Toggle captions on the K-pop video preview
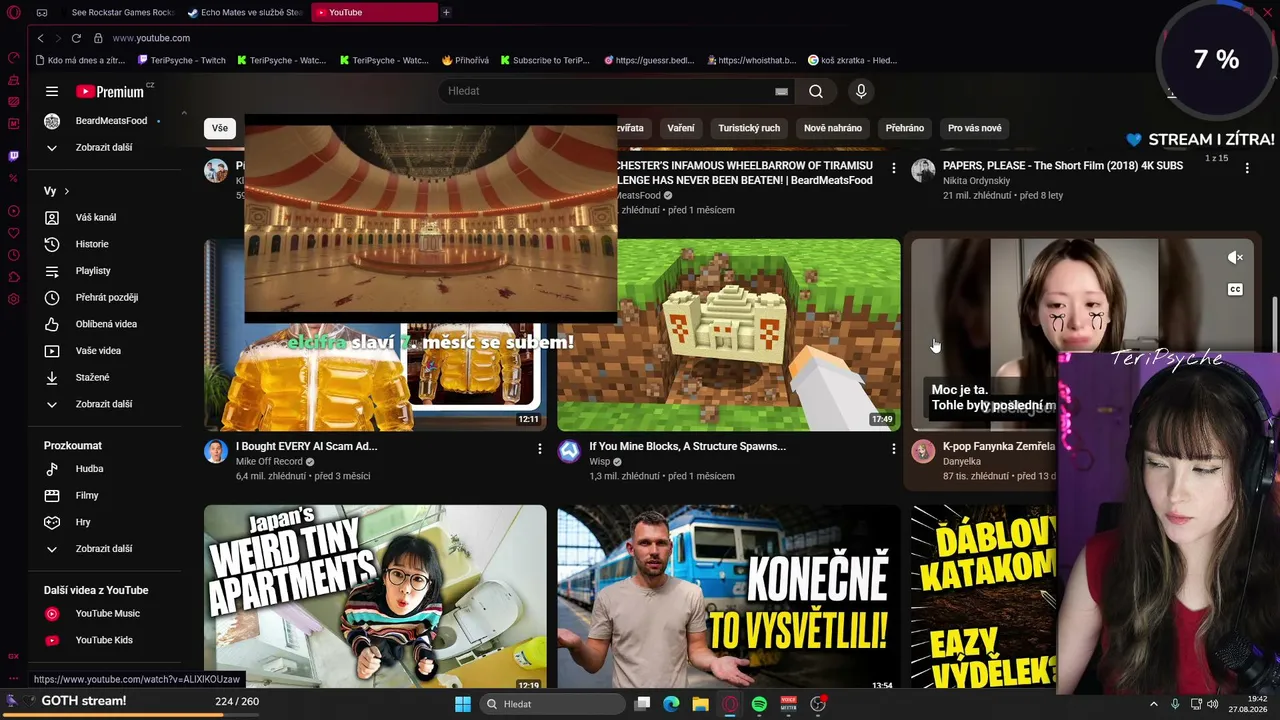 tap(1235, 290)
